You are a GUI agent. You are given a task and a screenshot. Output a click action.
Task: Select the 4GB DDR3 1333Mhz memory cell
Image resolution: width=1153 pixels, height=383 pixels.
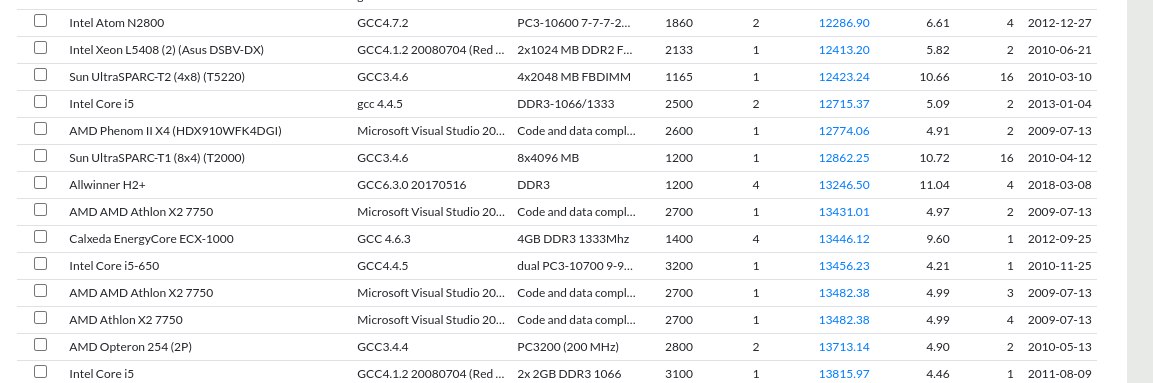pyautogui.click(x=573, y=239)
